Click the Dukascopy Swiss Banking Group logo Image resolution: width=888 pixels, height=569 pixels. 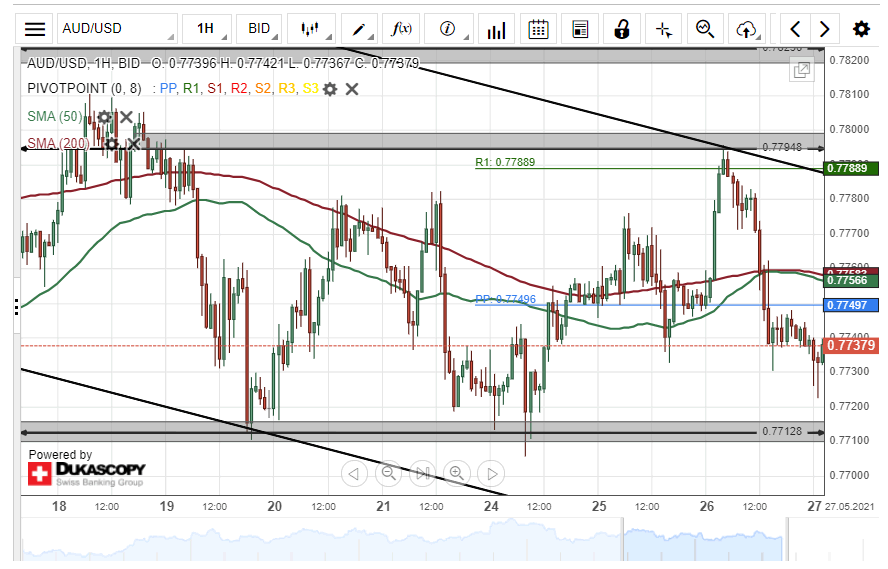(86, 473)
